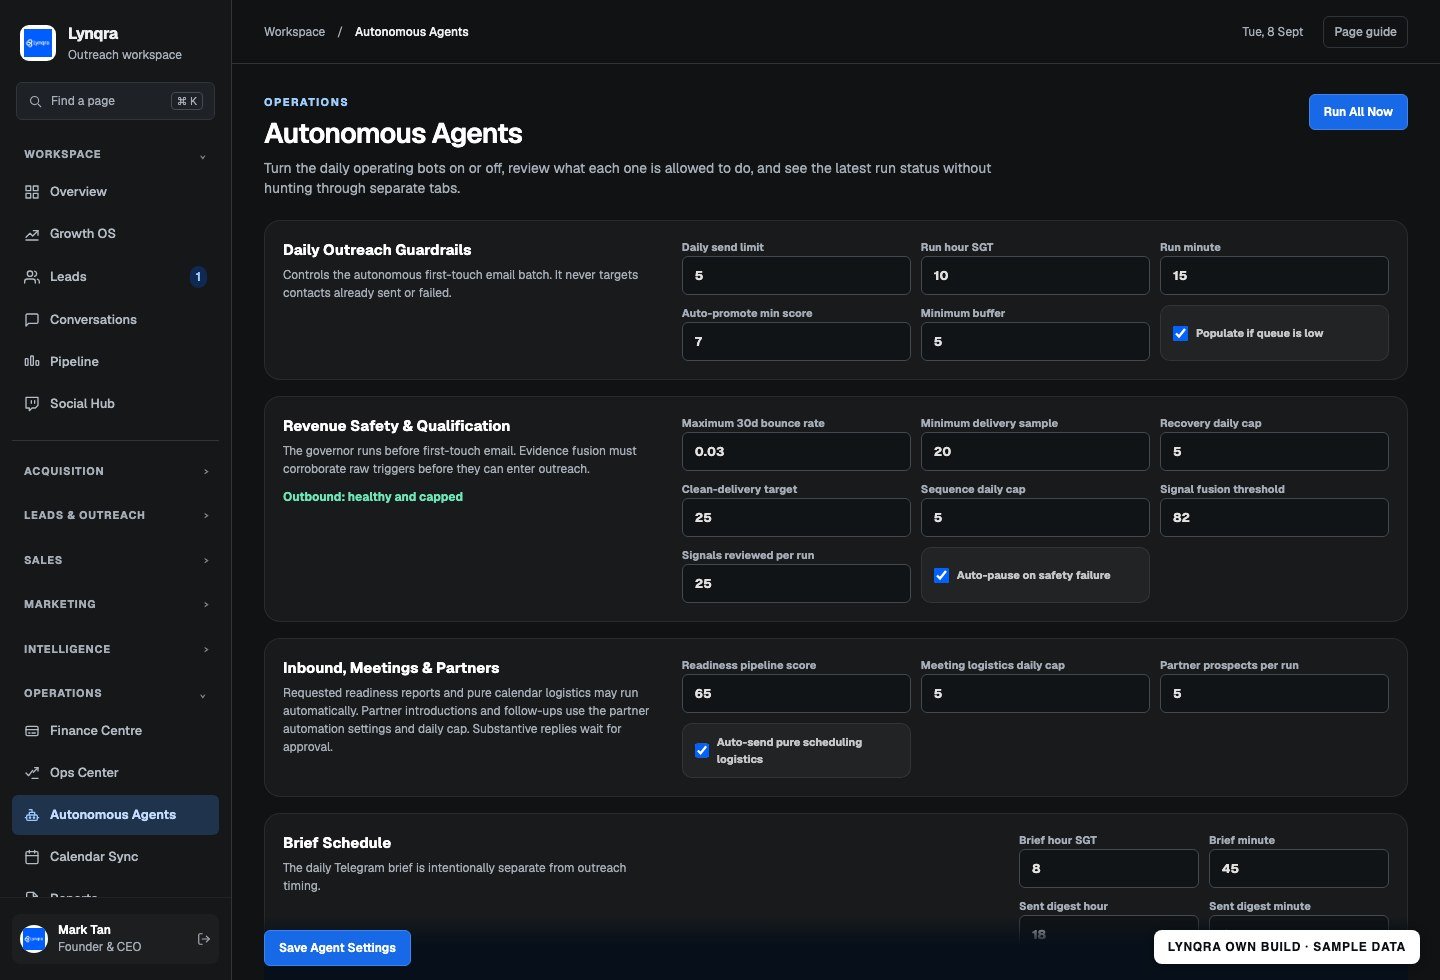Edit the Minimum buffer field
Screen dimensions: 1440x980
[x=1035, y=342]
